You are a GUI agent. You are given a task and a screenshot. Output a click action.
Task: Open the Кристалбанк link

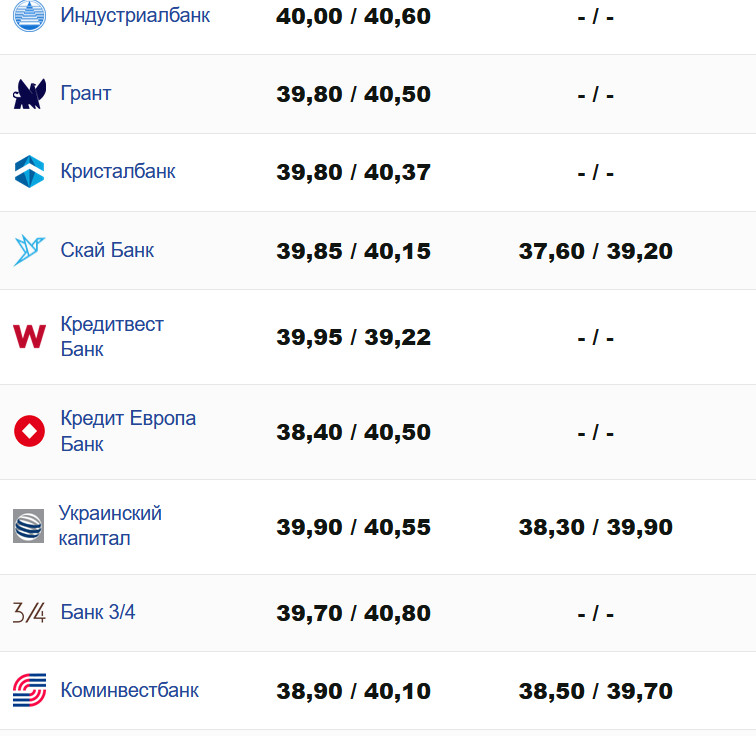(x=118, y=171)
